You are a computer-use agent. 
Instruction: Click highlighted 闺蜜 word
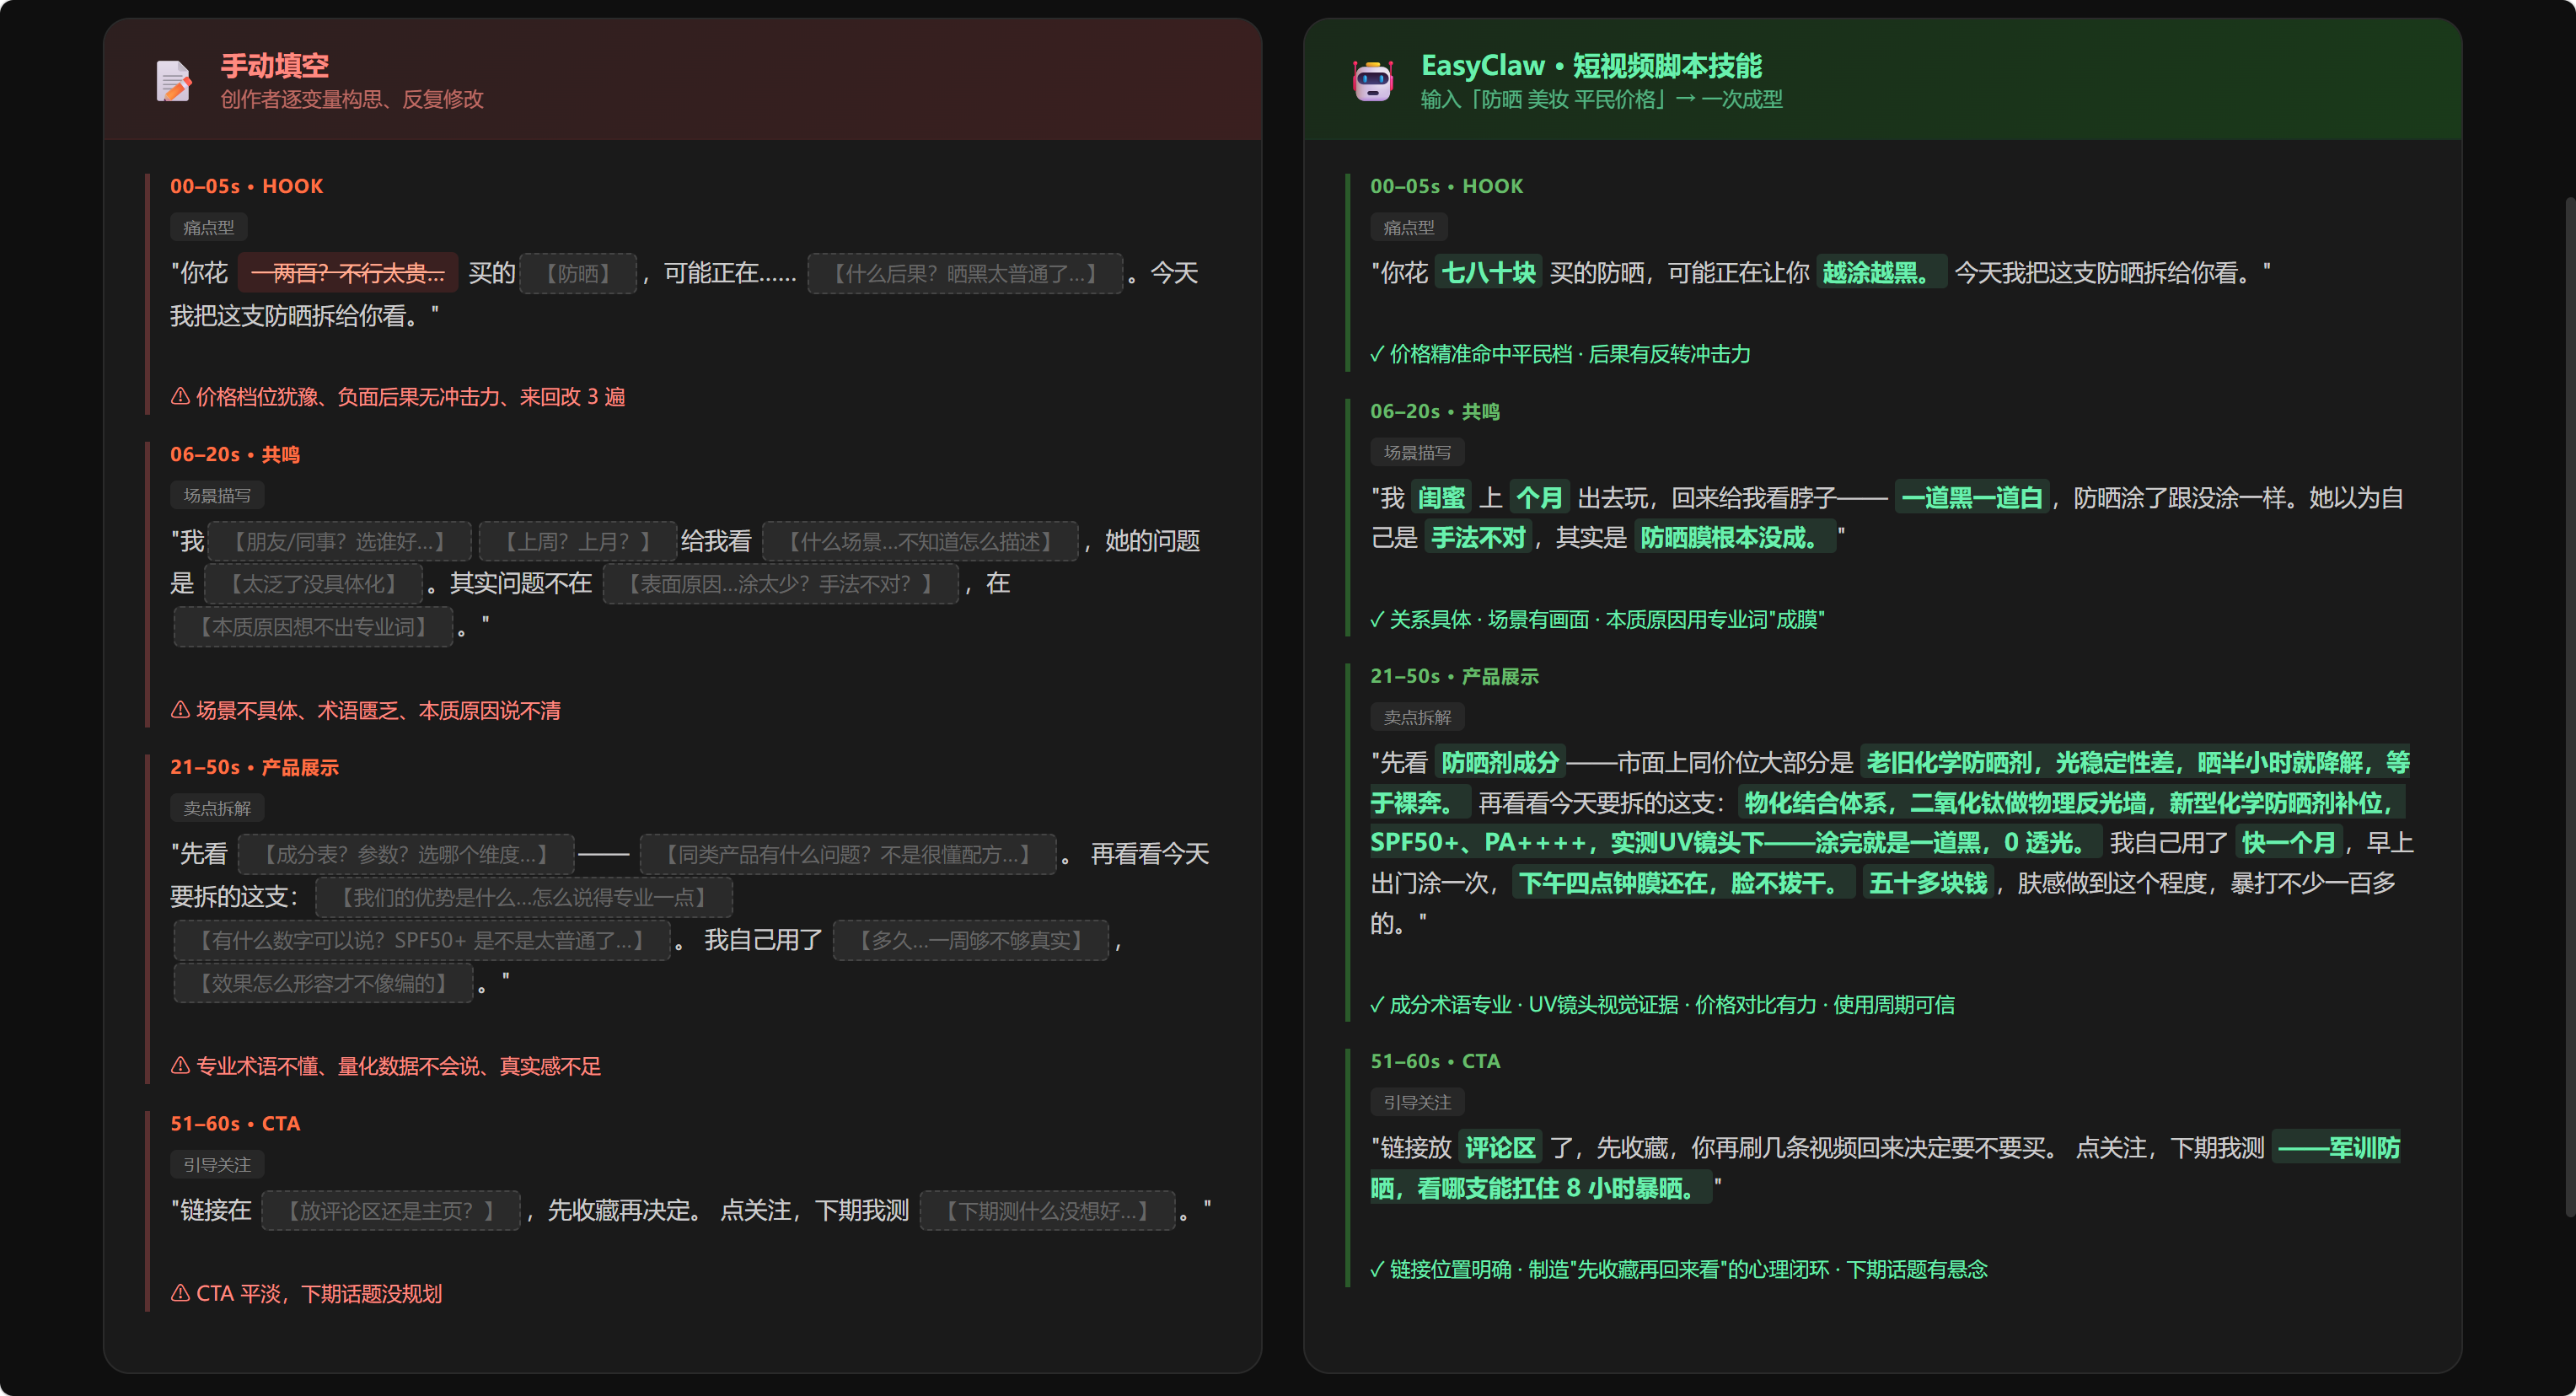pyautogui.click(x=1441, y=498)
